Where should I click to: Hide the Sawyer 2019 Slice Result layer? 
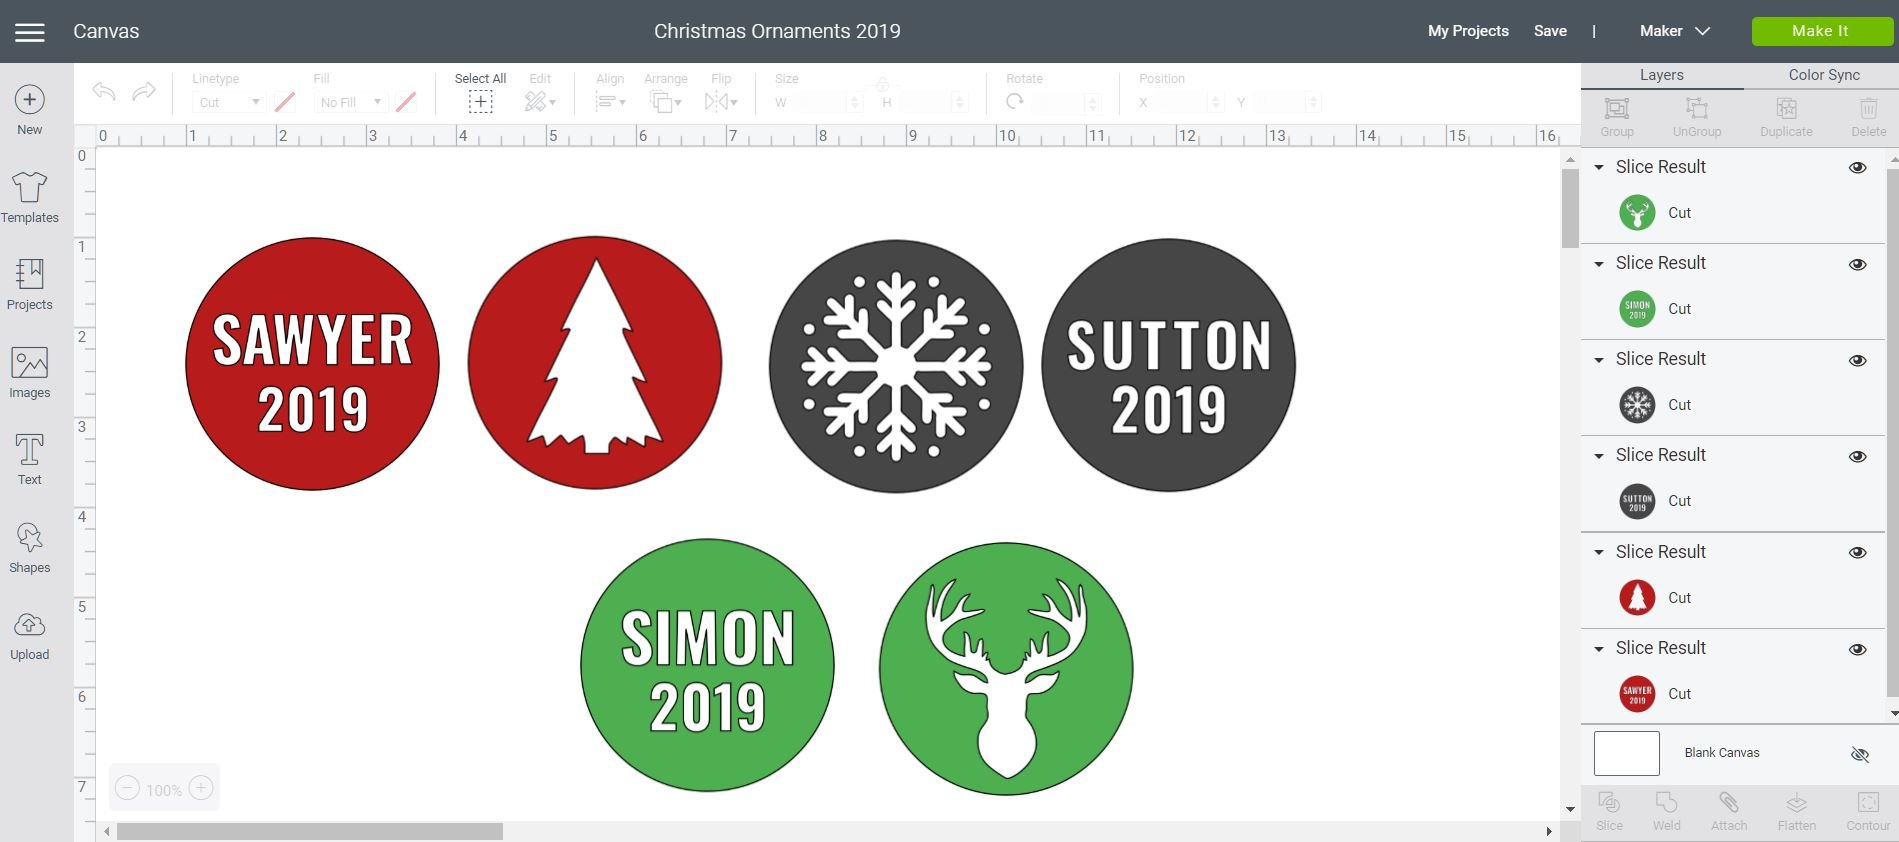(x=1858, y=649)
